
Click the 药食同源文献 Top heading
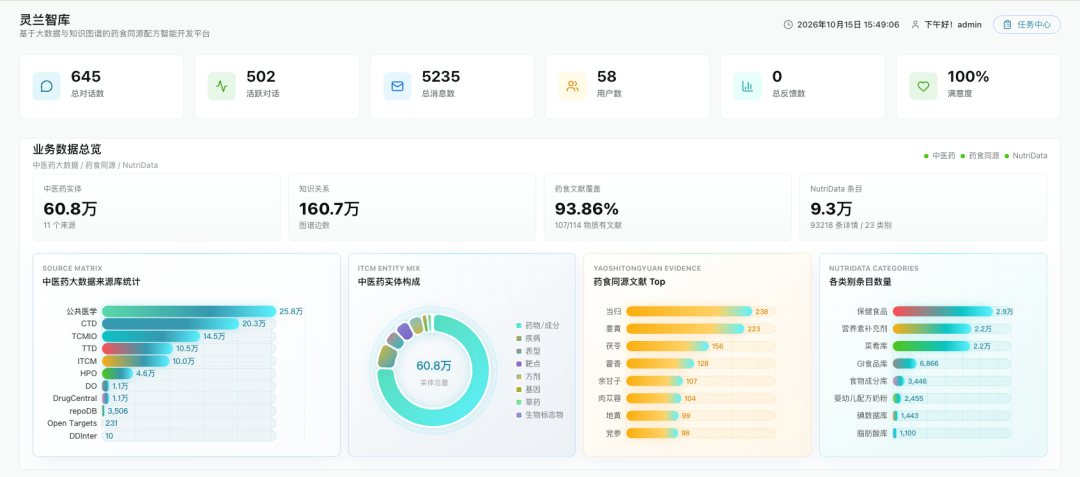click(x=629, y=282)
